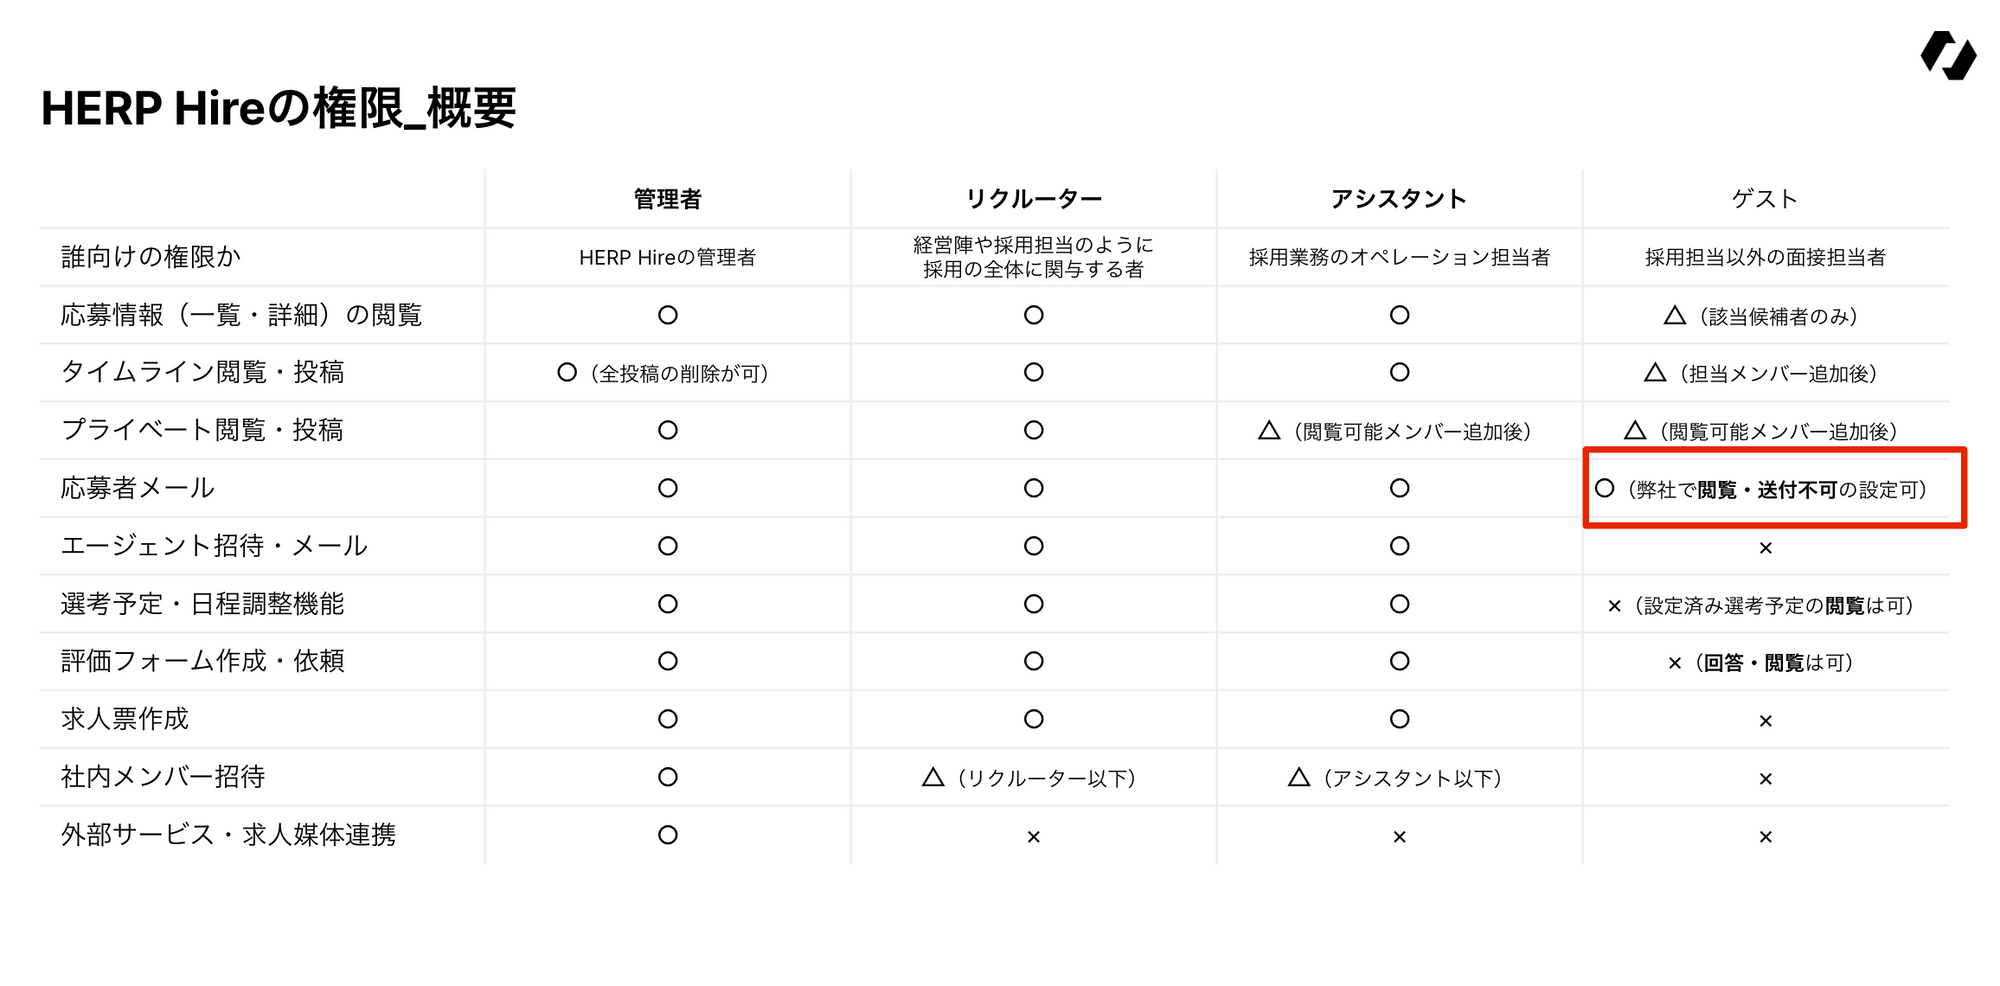Click the 設定済み選考予定の閲覧は可 text
Image resolution: width=2000 pixels, height=986 pixels.
1772,606
